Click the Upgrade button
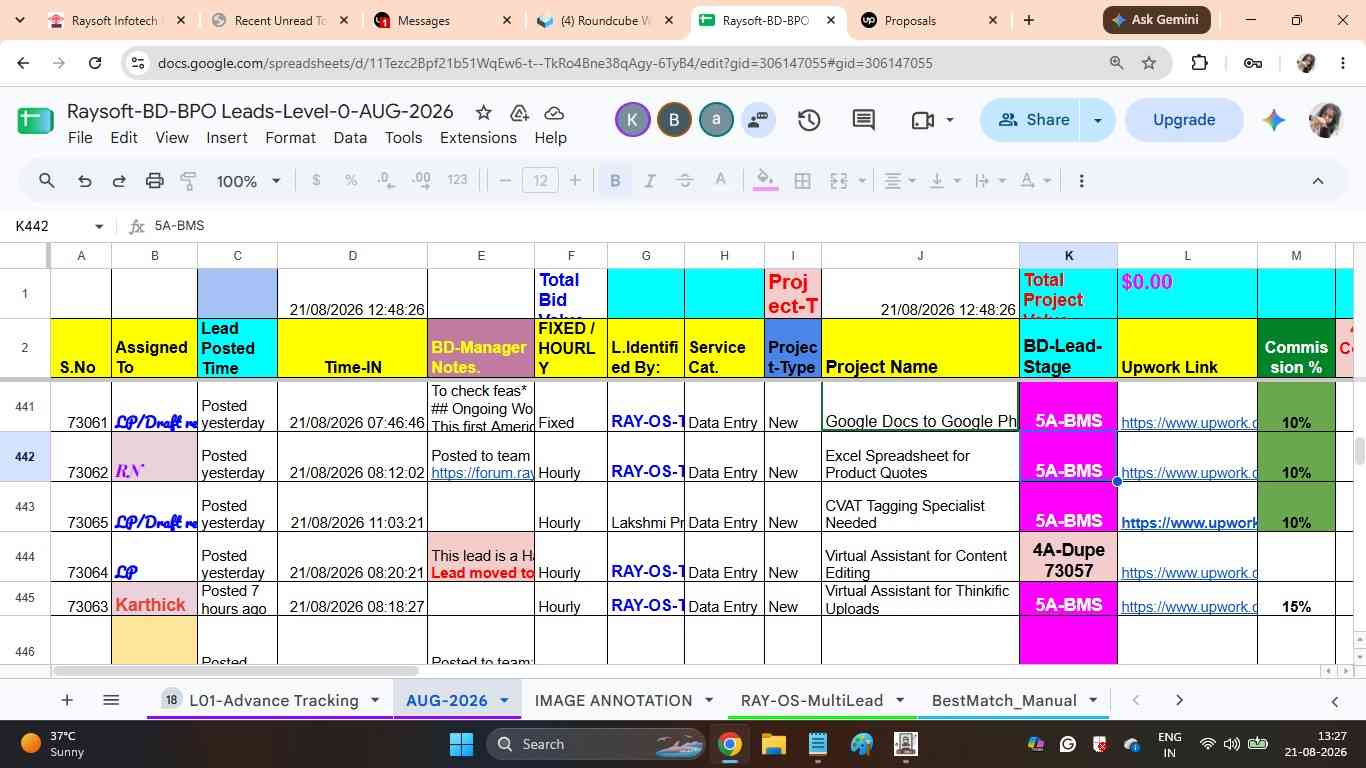 click(x=1184, y=120)
